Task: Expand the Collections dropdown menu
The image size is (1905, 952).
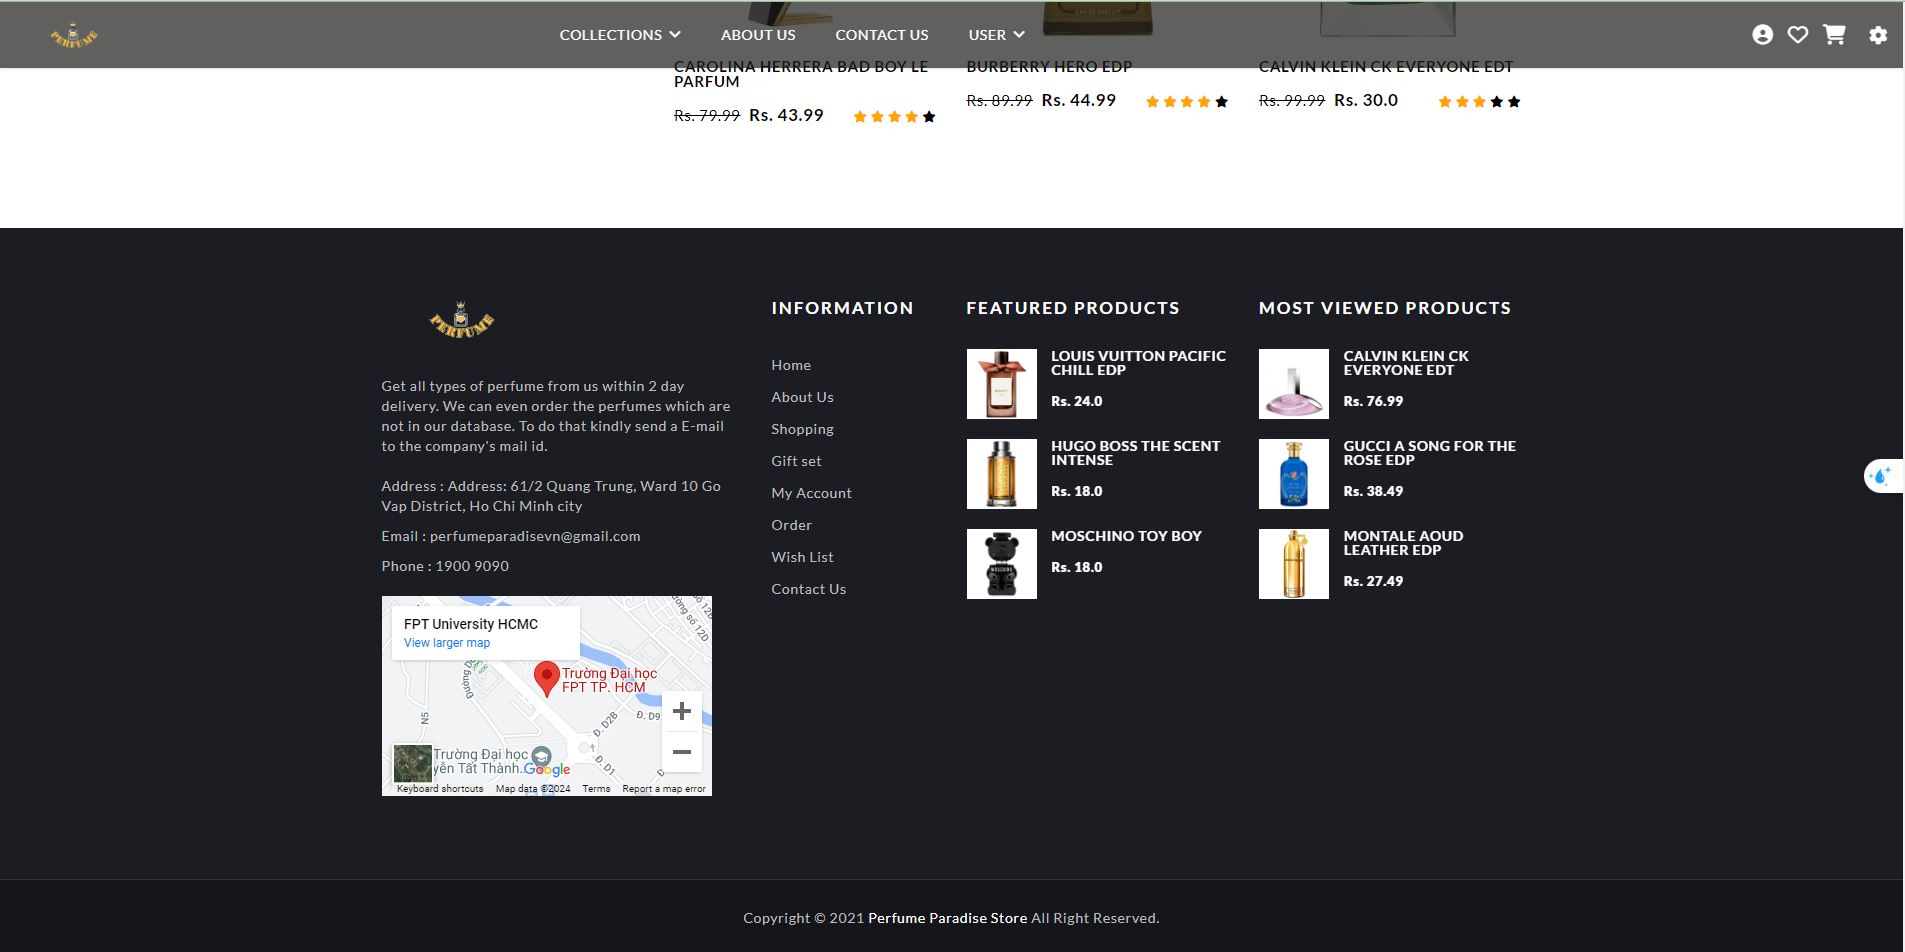Action: pyautogui.click(x=620, y=35)
